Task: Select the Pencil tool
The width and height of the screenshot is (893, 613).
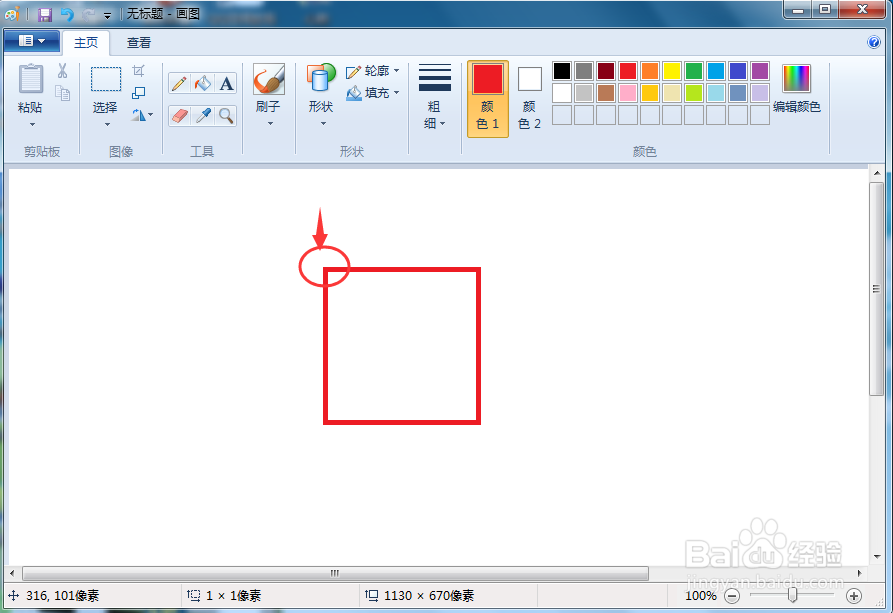Action: tap(179, 84)
